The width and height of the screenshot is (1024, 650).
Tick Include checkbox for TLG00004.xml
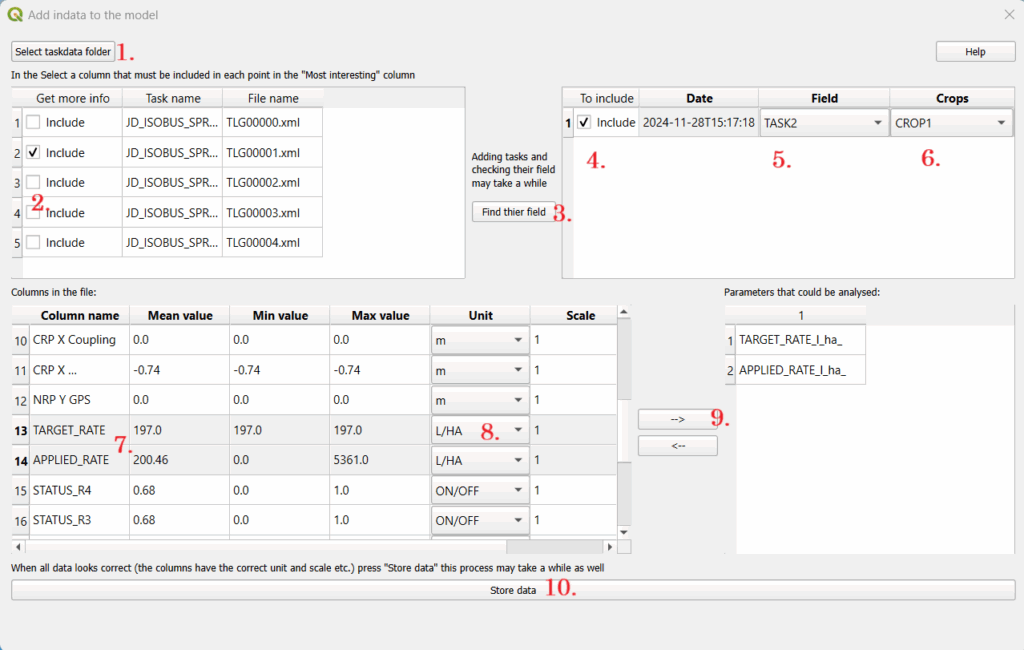pos(34,242)
